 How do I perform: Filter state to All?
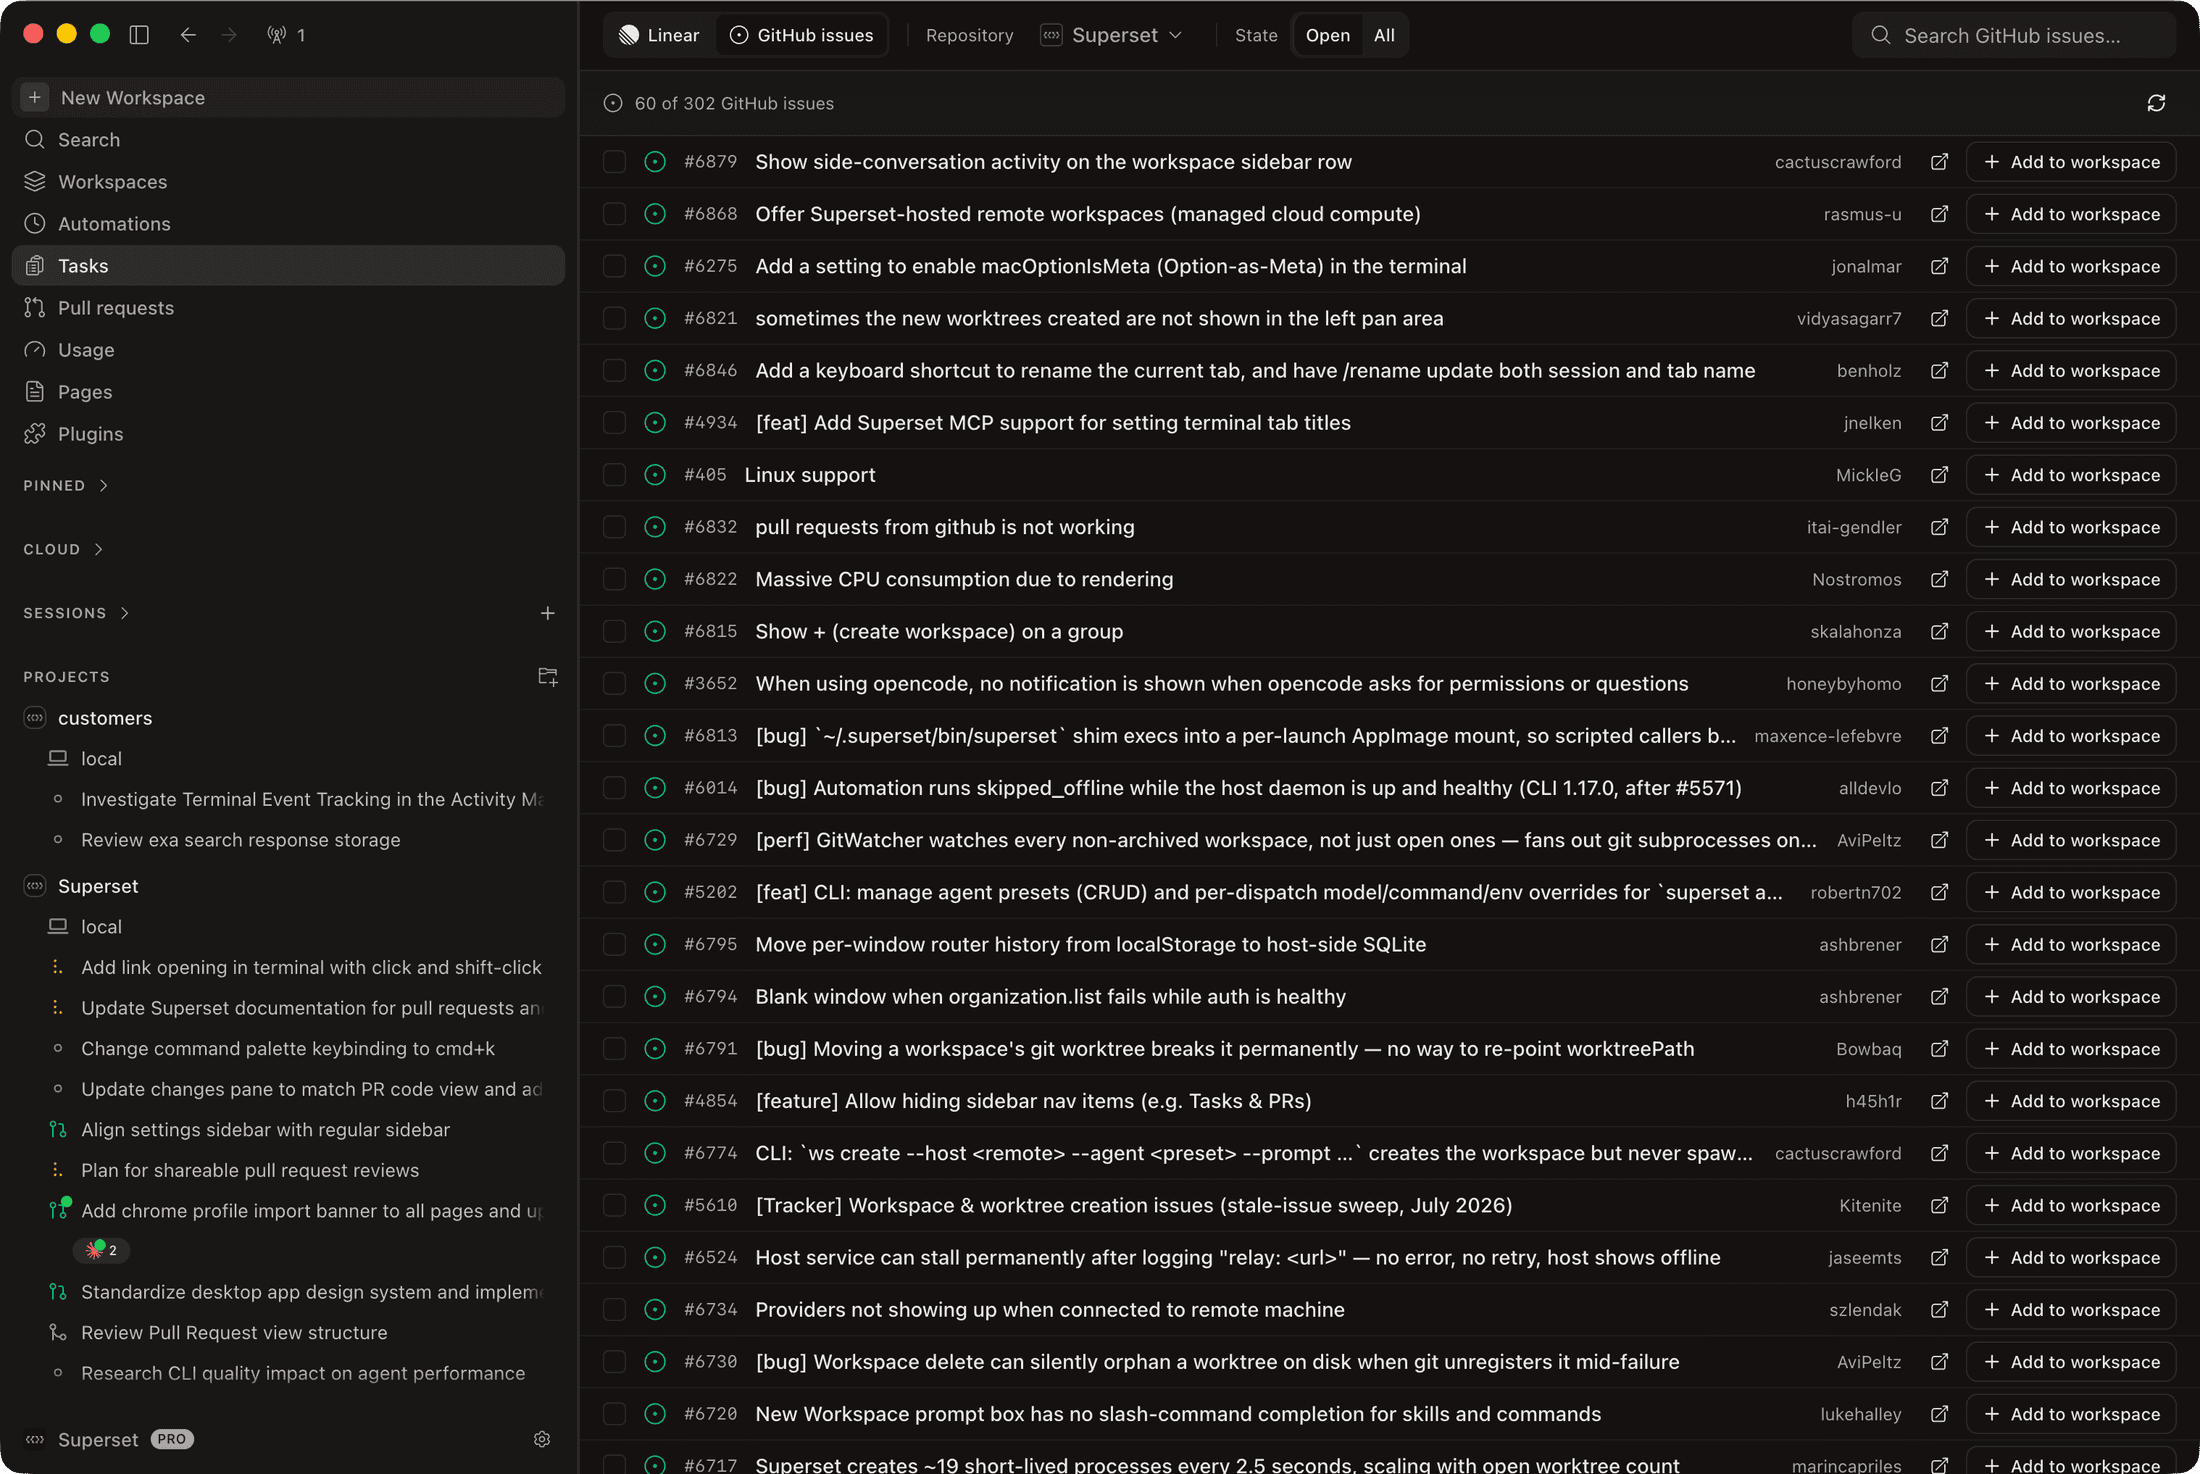(x=1384, y=35)
